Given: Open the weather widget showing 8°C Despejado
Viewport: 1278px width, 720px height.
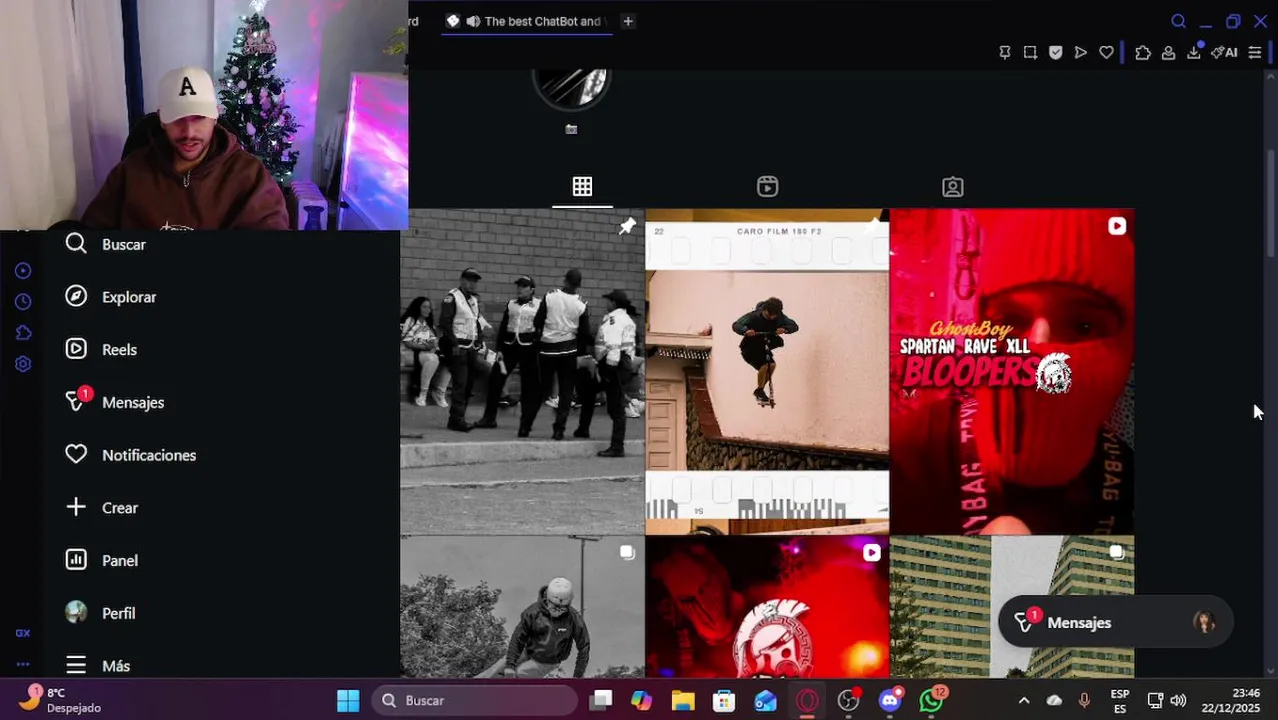Looking at the screenshot, I should [x=60, y=700].
